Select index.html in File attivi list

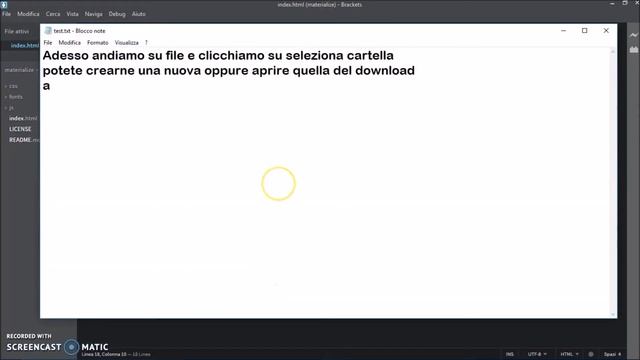[x=24, y=45]
